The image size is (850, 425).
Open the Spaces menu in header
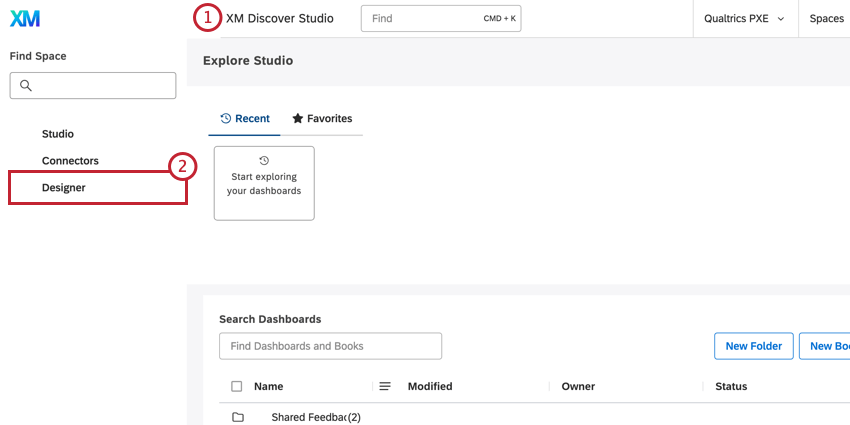pos(826,19)
